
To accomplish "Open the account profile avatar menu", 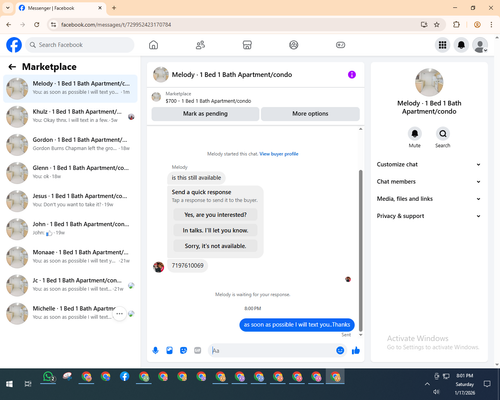I will [x=480, y=45].
